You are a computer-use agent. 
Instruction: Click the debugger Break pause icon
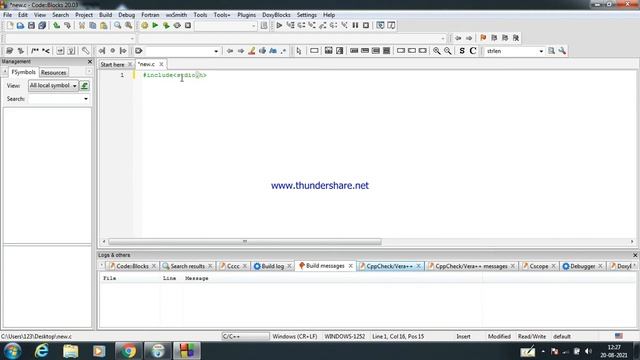355,26
